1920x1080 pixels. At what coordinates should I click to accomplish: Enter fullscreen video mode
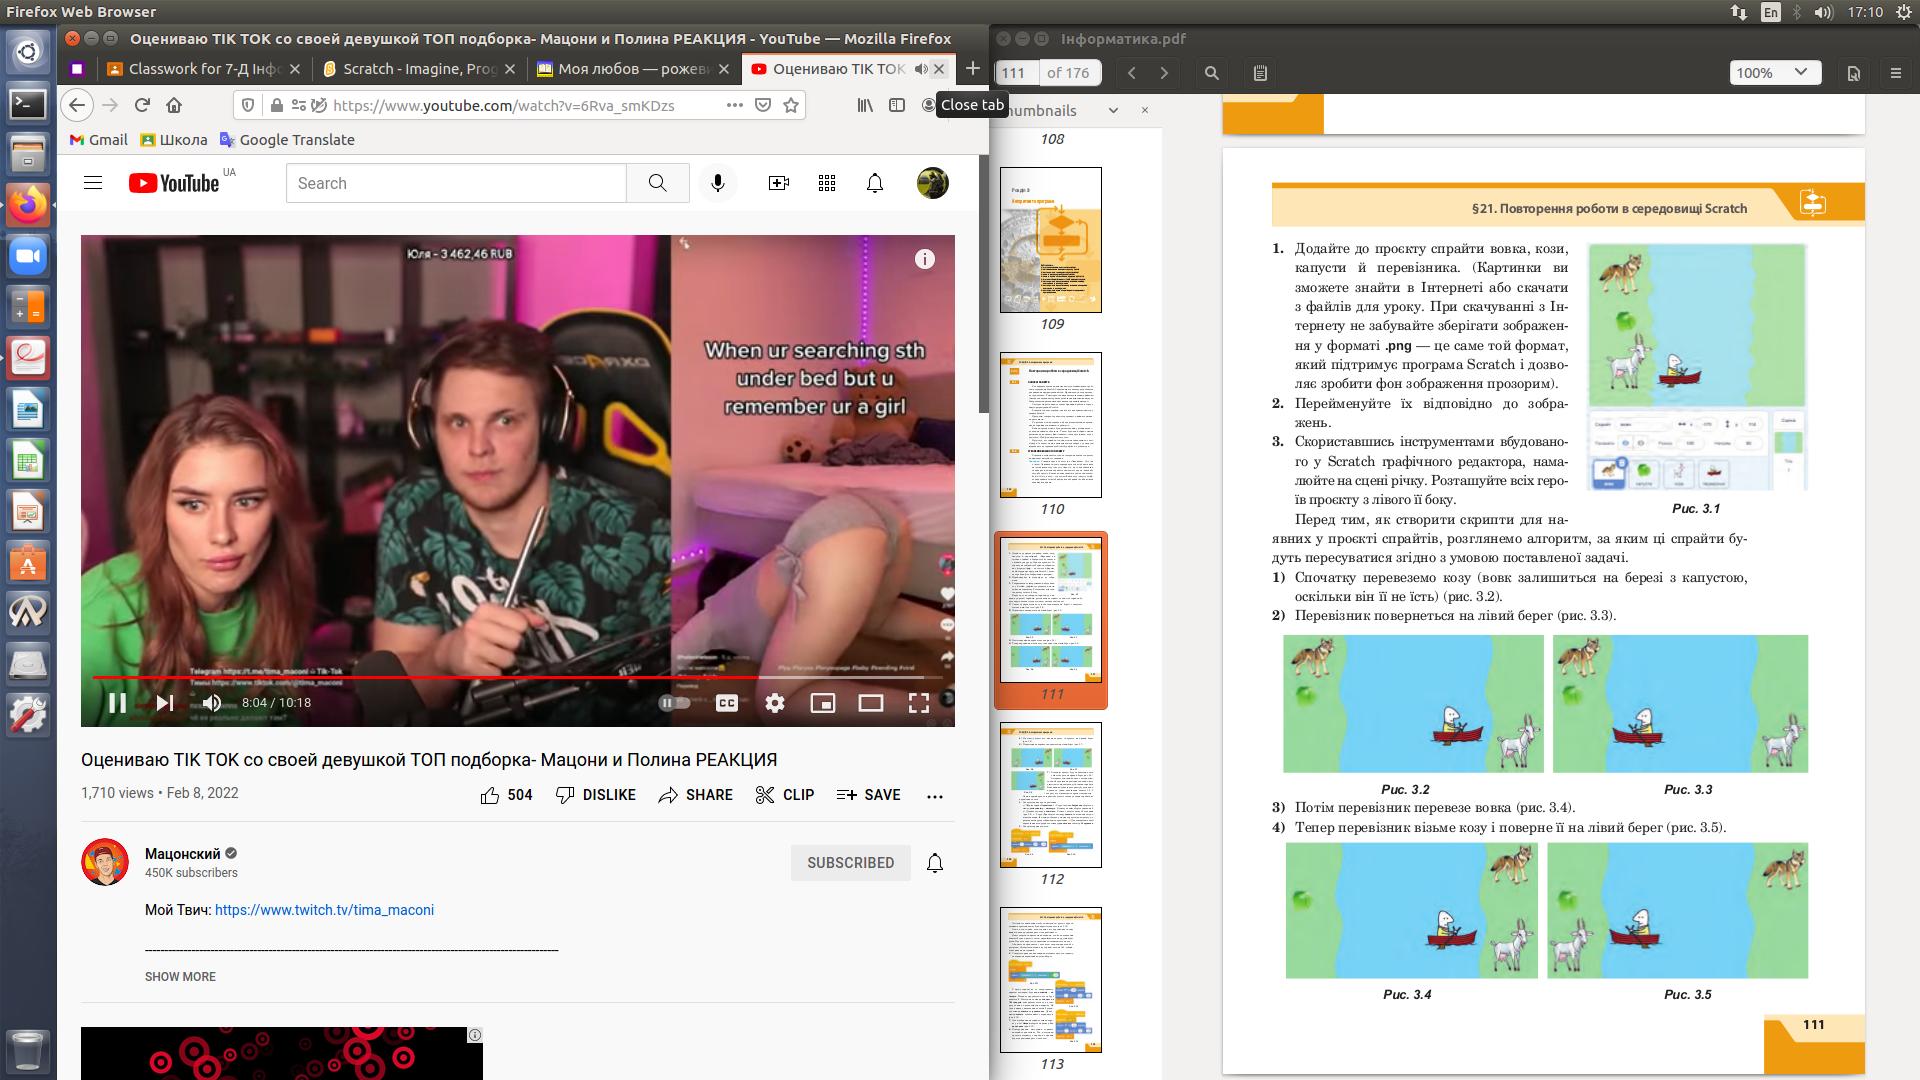[918, 703]
